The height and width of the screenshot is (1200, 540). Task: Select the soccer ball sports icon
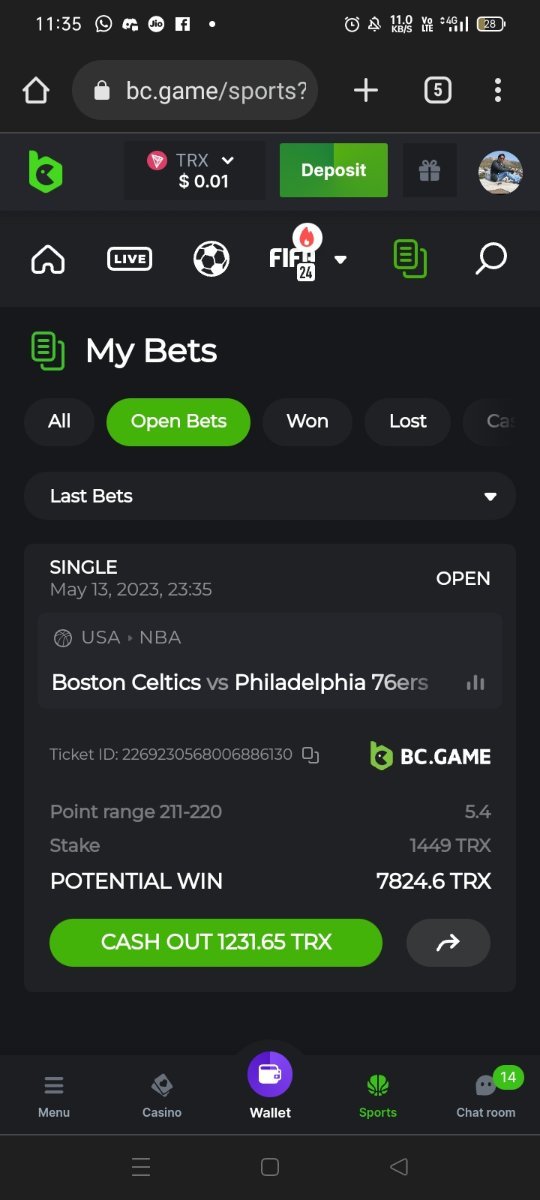point(211,259)
